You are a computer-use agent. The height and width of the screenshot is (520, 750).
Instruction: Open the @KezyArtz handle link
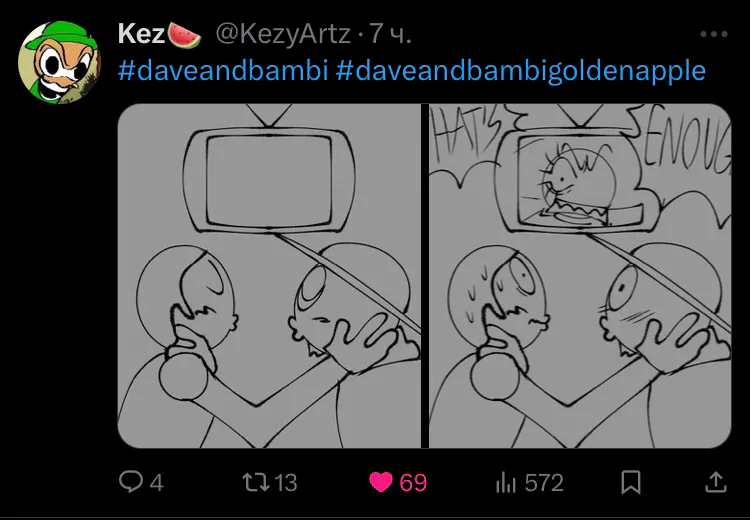(283, 34)
